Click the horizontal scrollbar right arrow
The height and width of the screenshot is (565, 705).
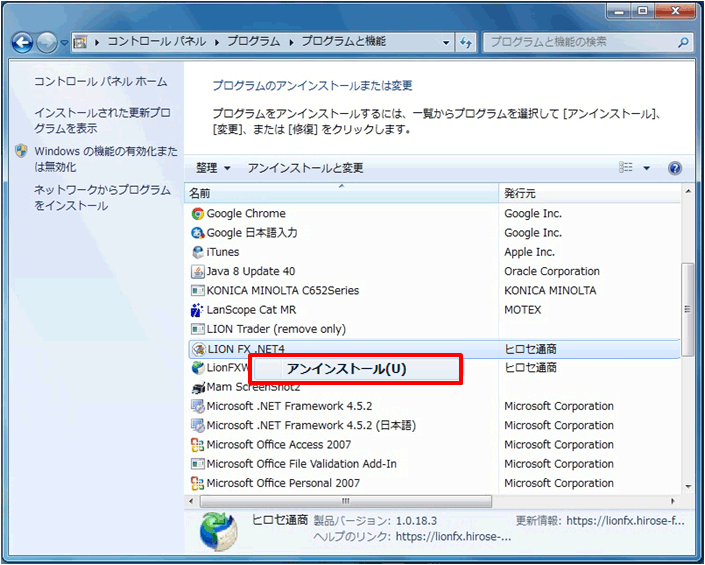point(673,501)
